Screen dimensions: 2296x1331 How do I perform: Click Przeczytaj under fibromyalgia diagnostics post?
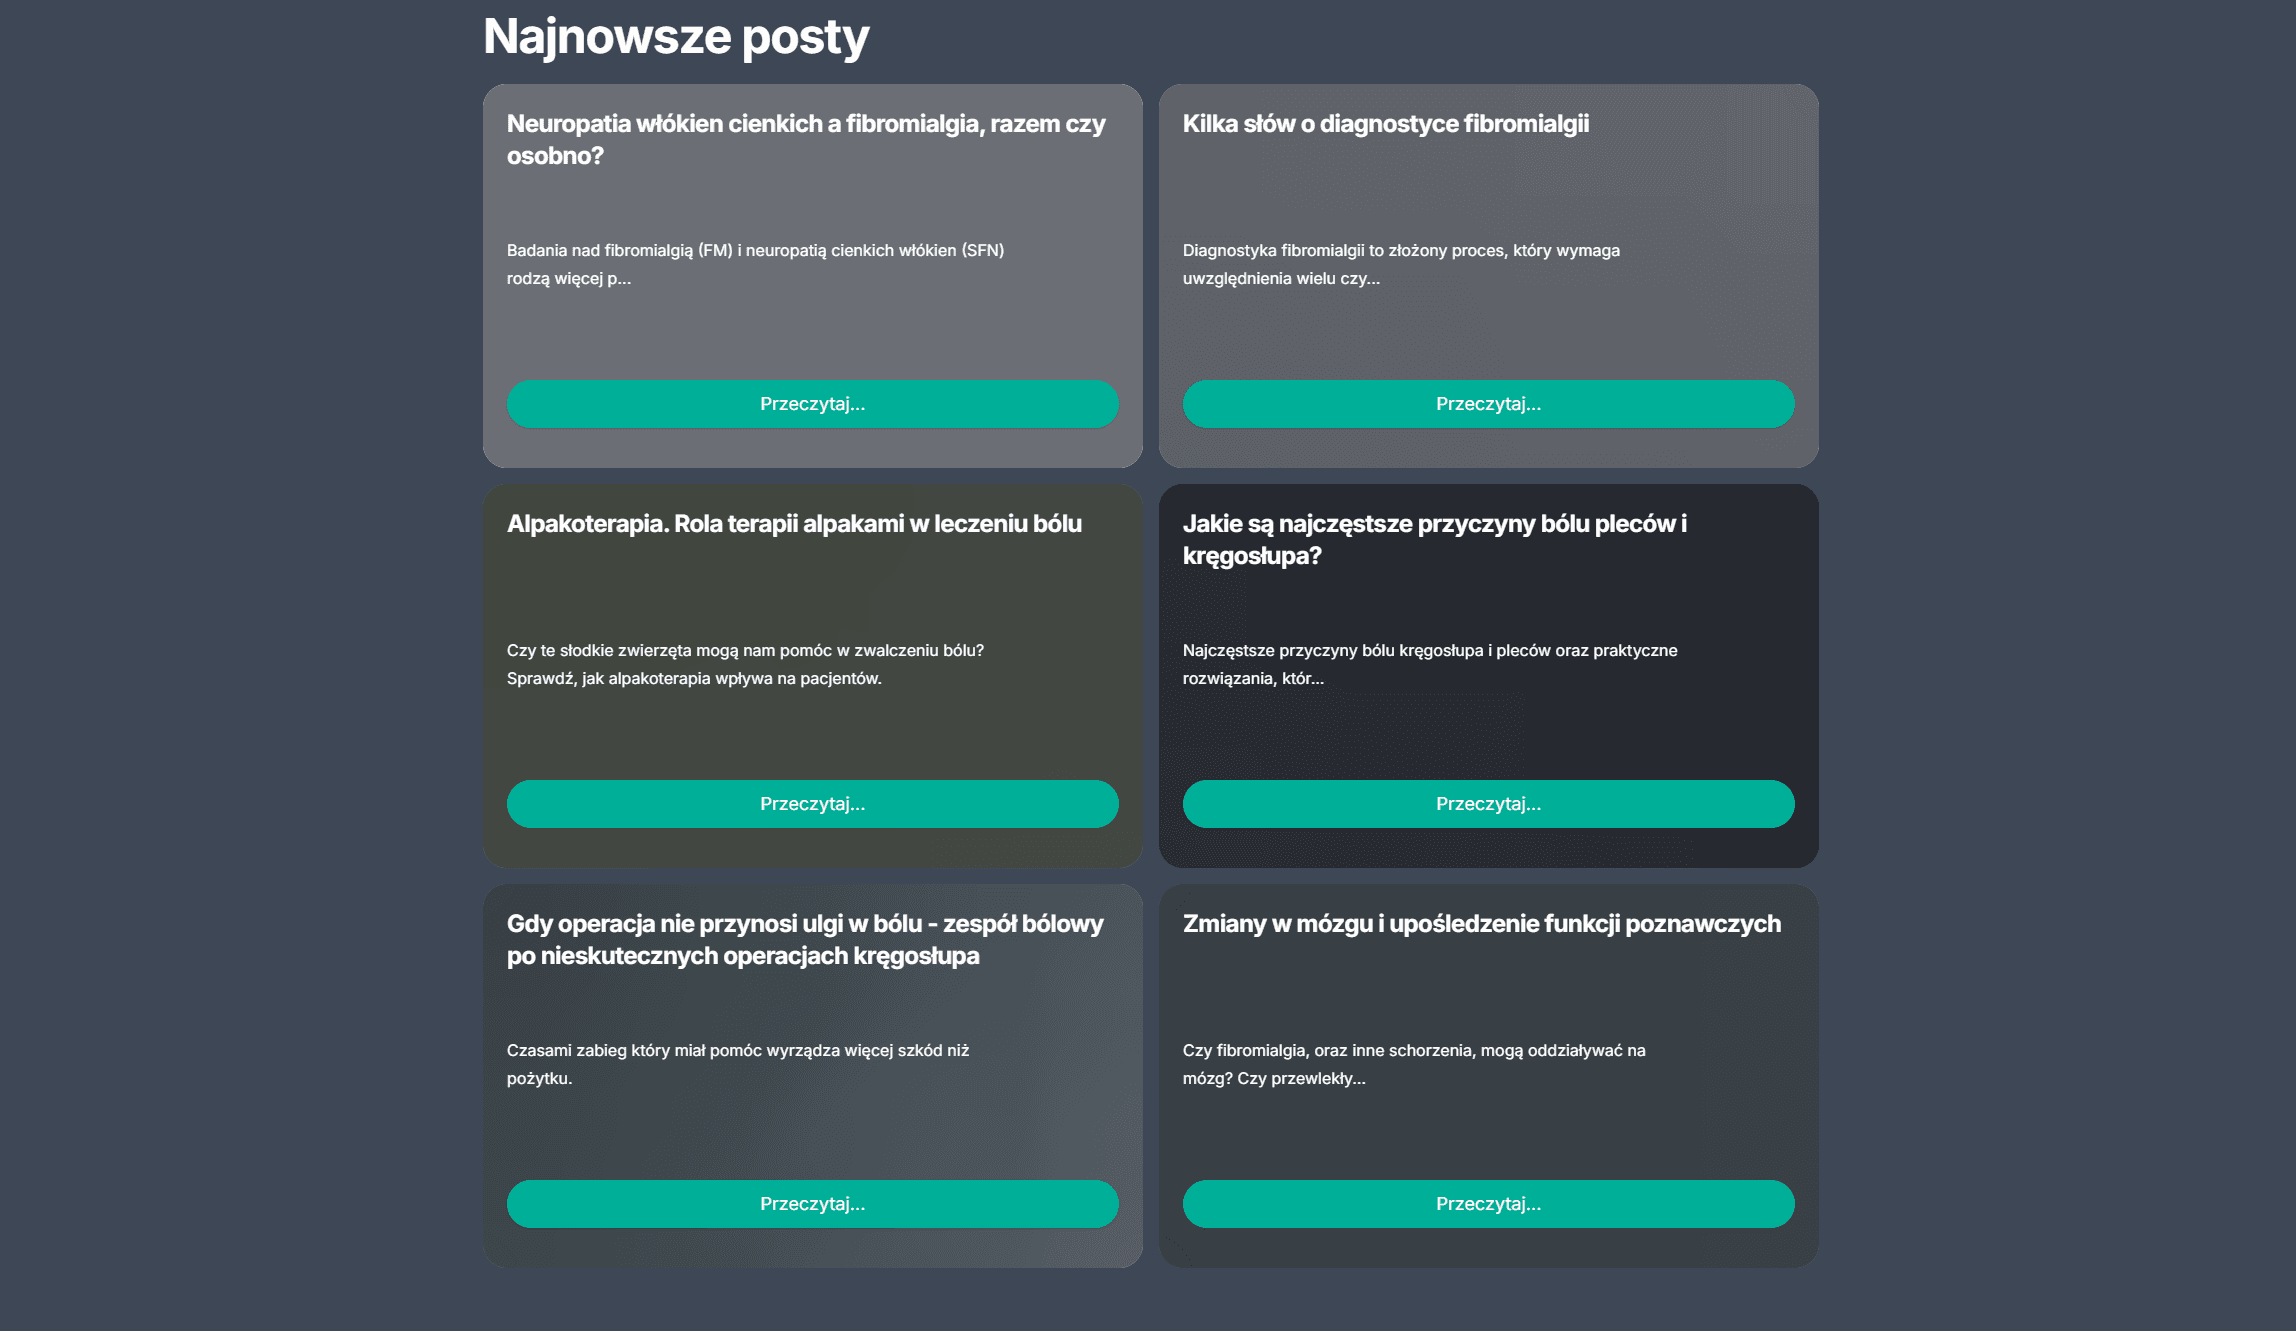click(1488, 404)
